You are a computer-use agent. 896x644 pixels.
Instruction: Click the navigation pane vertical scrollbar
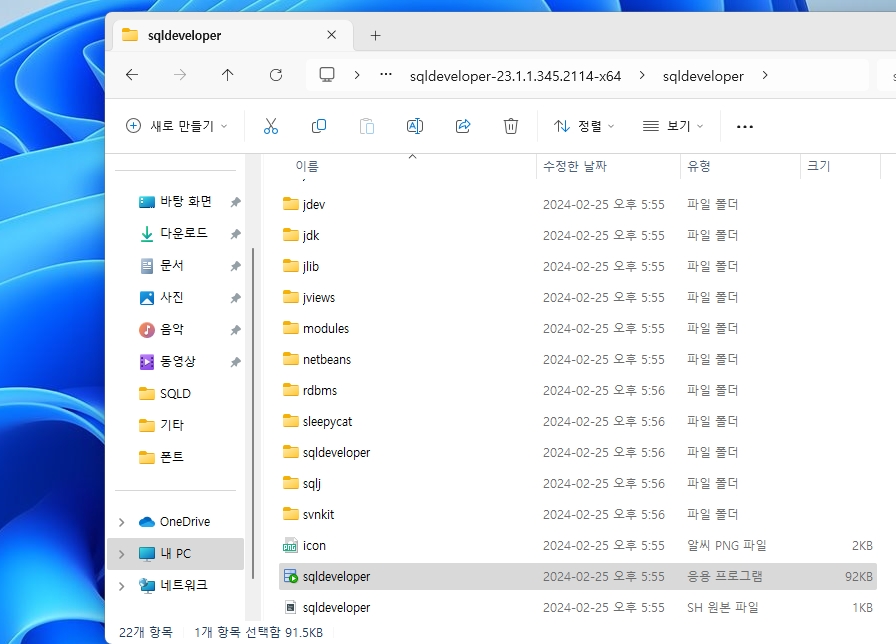click(x=253, y=414)
